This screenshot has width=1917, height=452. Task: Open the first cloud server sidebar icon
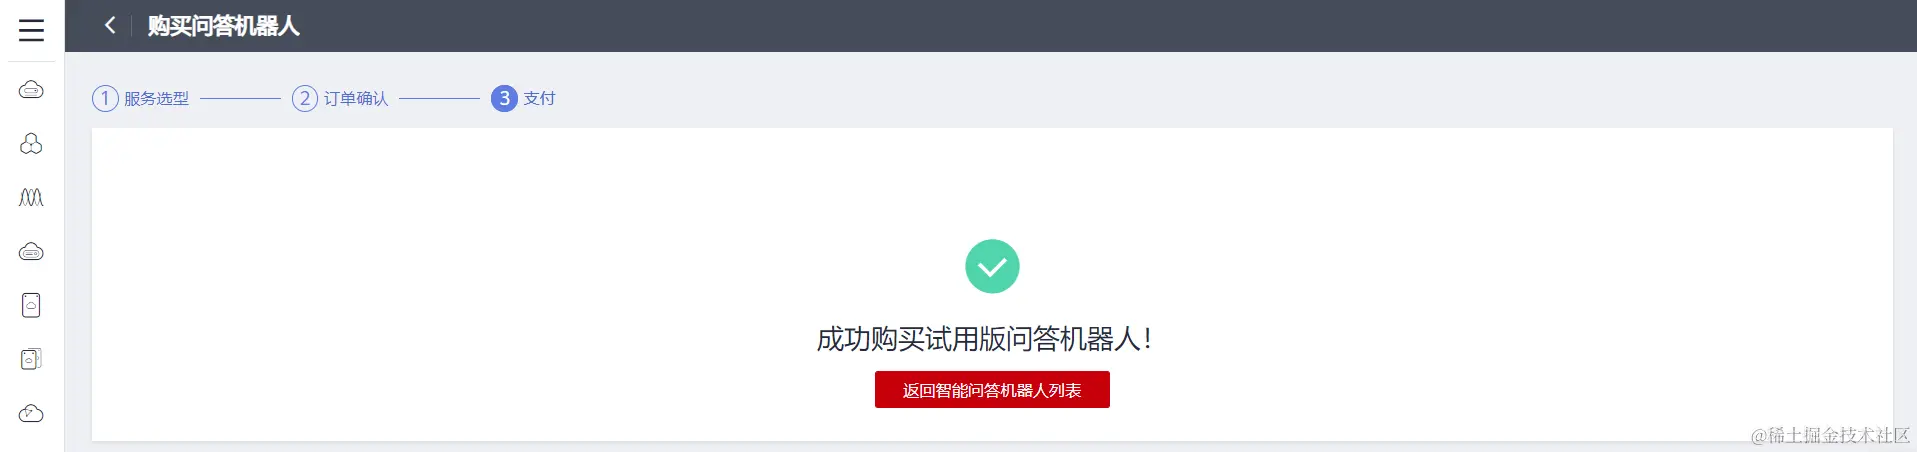31,90
